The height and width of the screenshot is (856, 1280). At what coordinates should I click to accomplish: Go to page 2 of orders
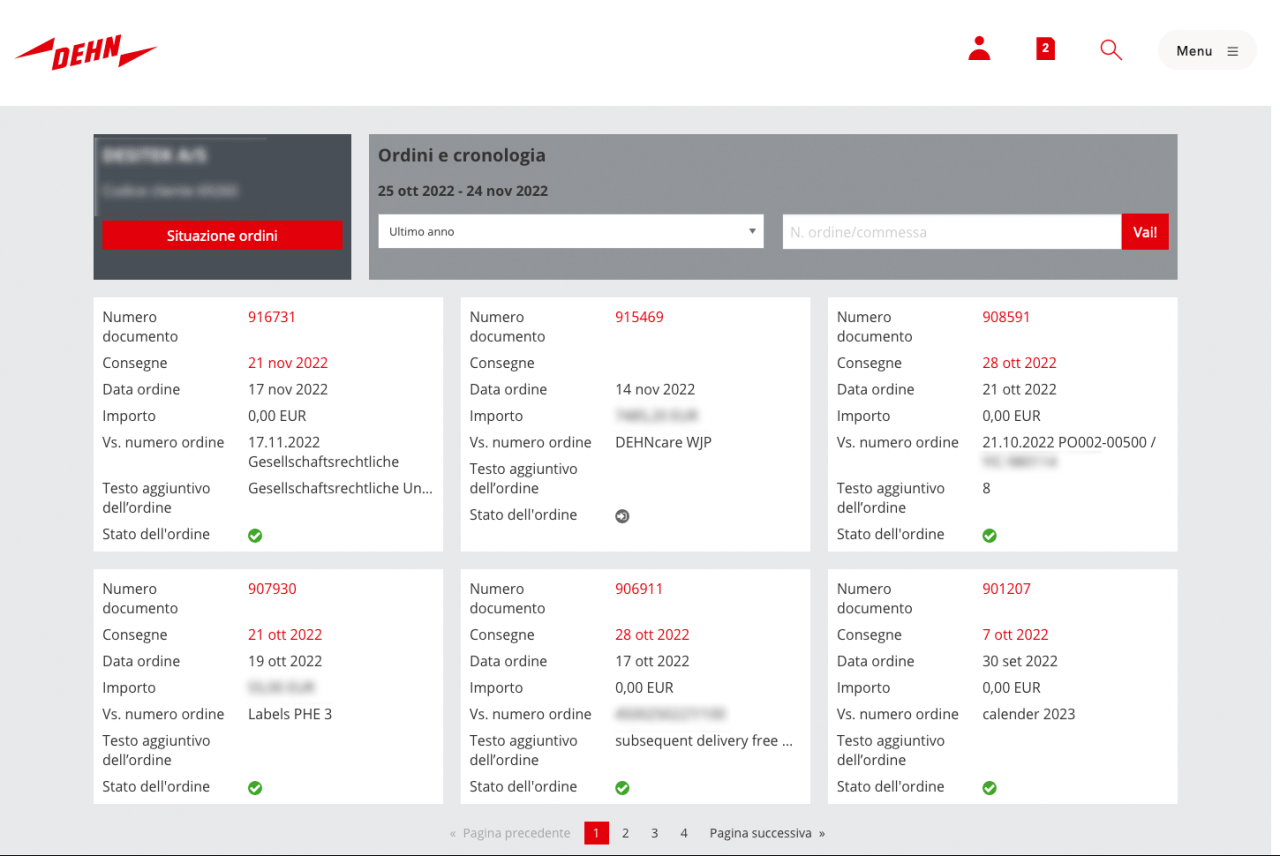click(x=625, y=833)
